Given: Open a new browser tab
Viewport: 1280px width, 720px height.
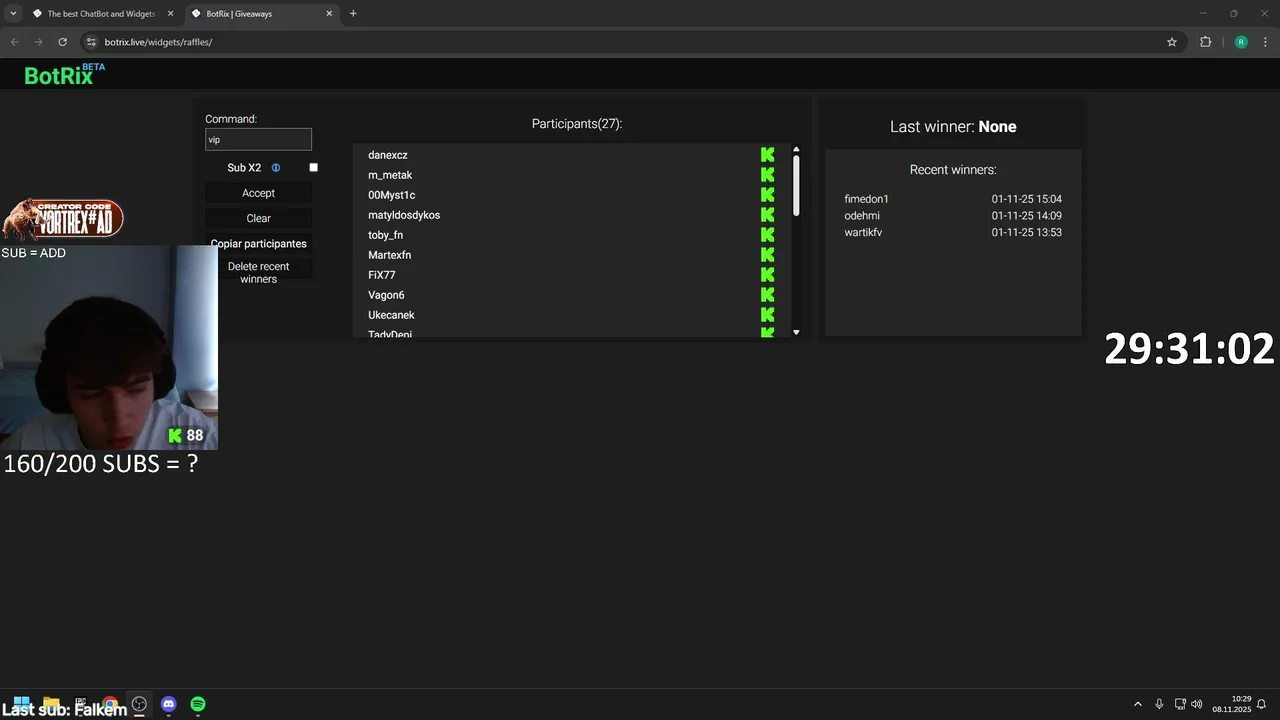Looking at the screenshot, I should pos(353,14).
